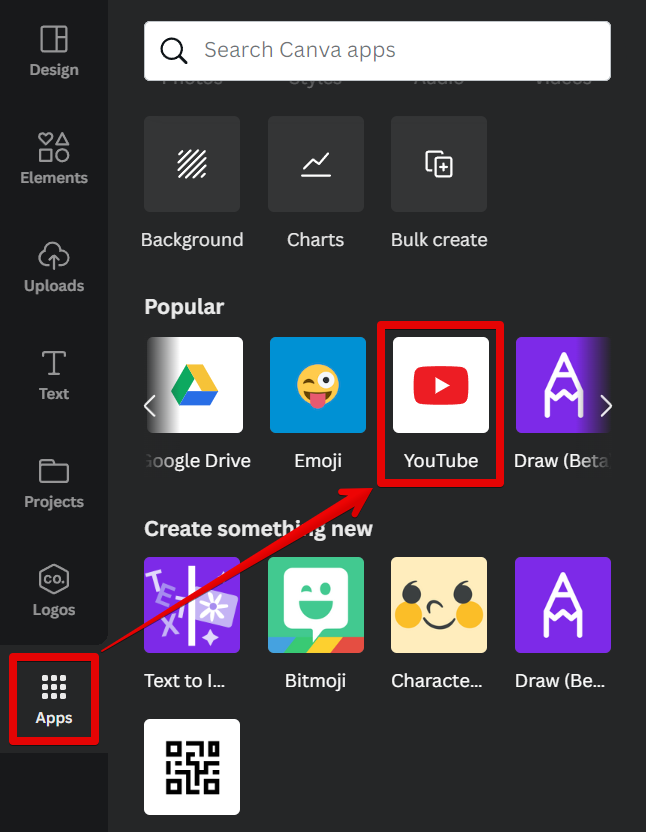646x832 pixels.
Task: Open the Character Builder app
Action: [439, 605]
